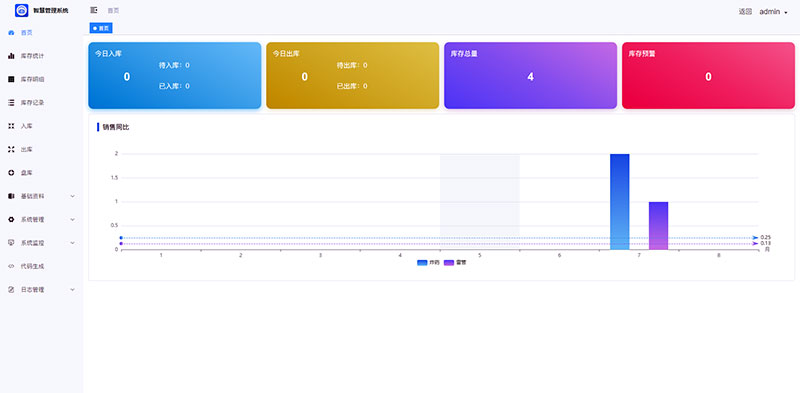The width and height of the screenshot is (800, 393).
Task: Click the 待入库: 0 text
Action: coord(174,65)
